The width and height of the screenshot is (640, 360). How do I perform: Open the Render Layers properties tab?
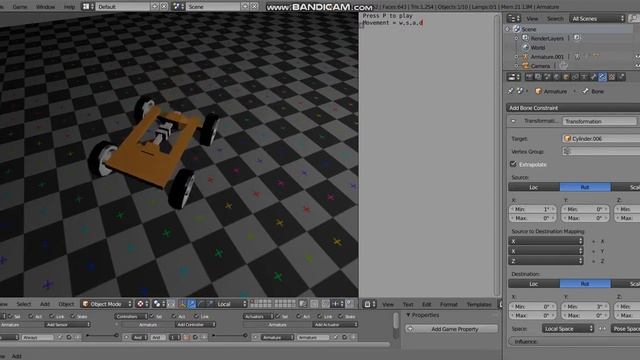pos(538,77)
